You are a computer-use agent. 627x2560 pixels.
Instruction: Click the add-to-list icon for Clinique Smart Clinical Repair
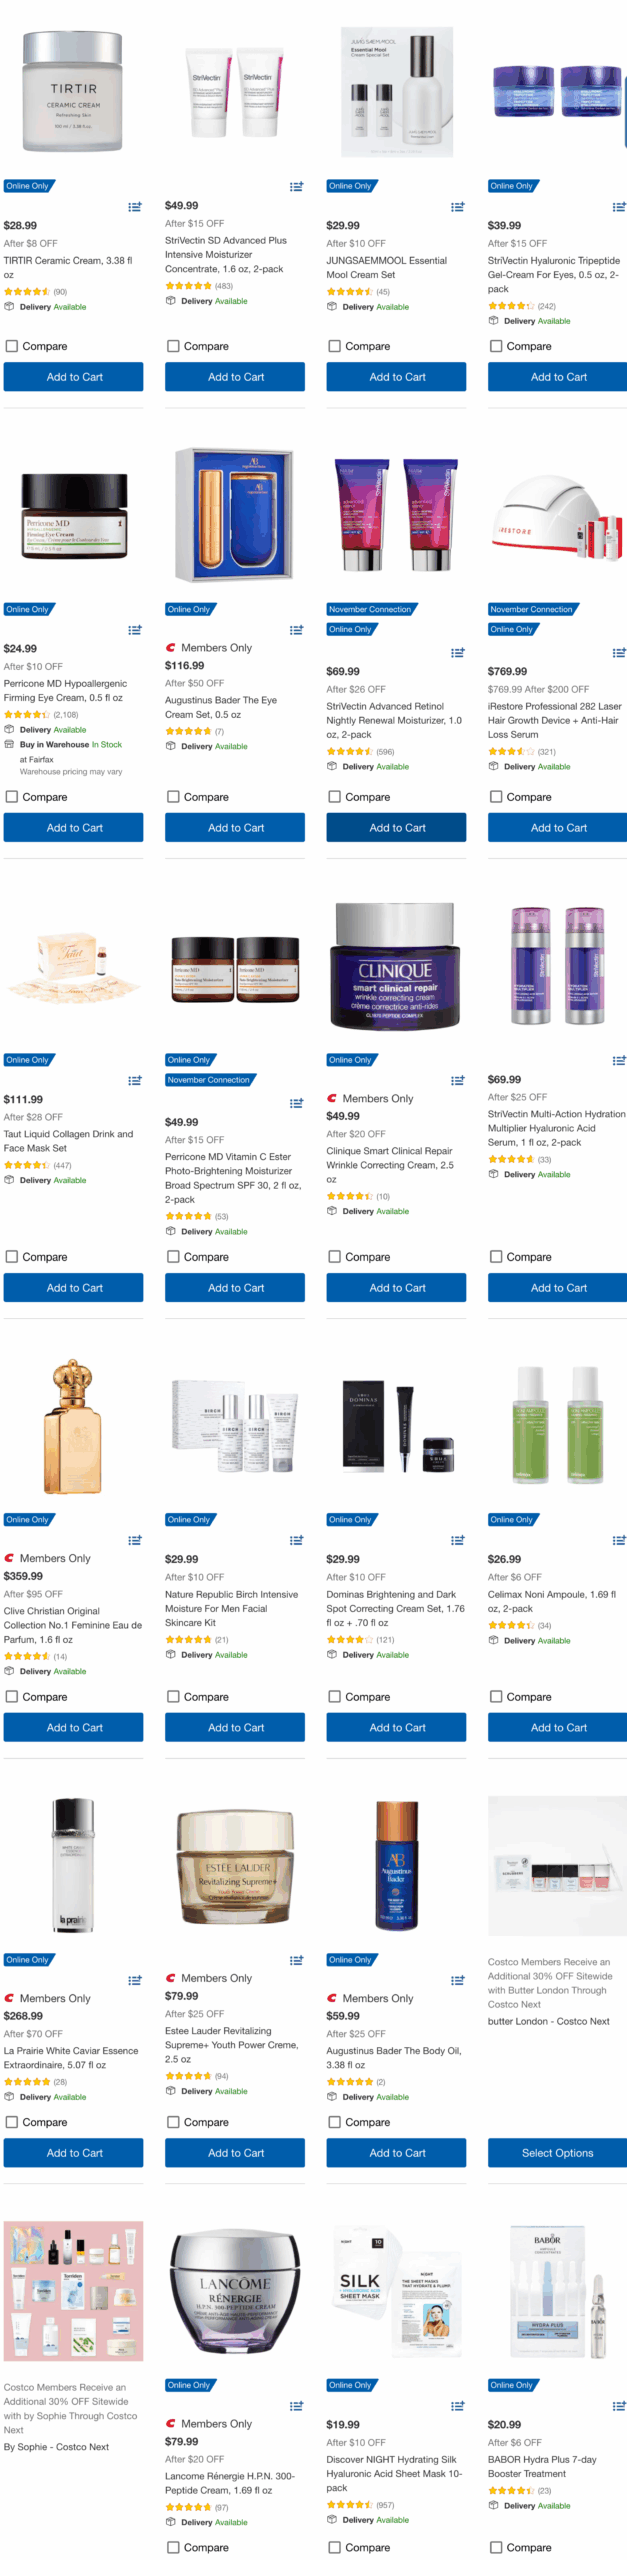[457, 1080]
